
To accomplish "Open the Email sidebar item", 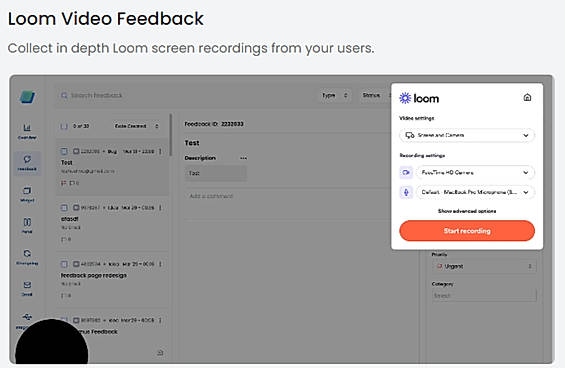I will pos(27,288).
